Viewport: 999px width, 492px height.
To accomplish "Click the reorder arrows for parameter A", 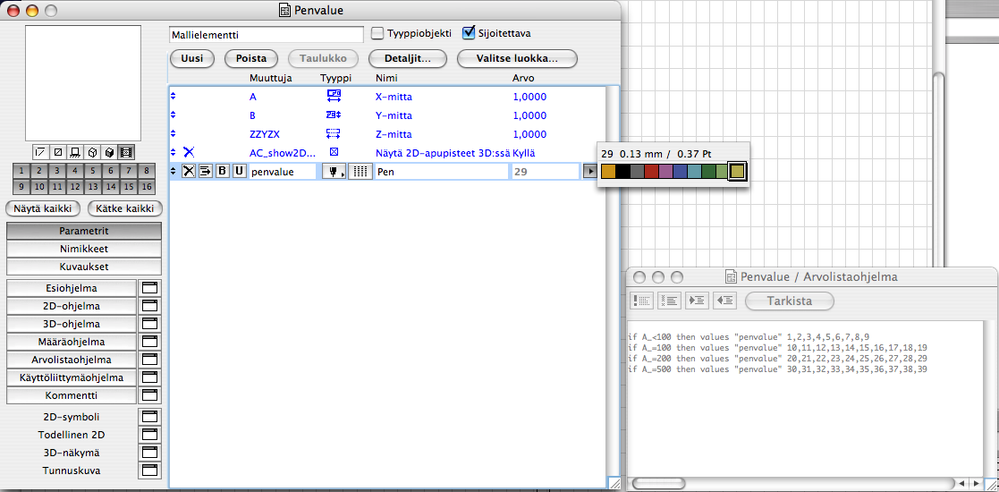I will point(173,97).
